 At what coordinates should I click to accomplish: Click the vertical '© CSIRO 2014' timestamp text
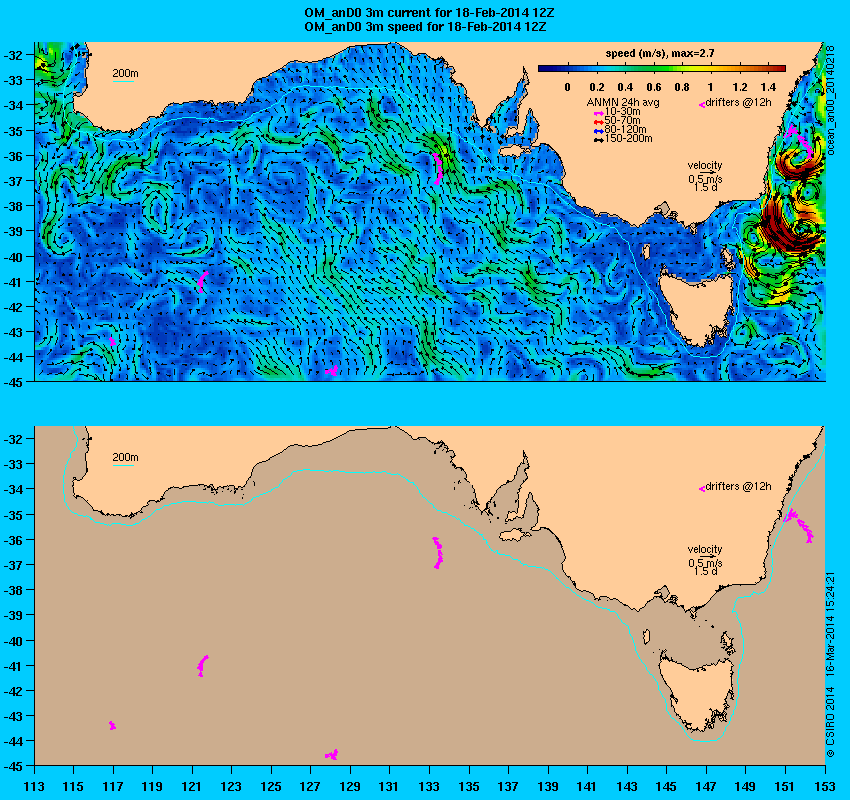click(830, 664)
